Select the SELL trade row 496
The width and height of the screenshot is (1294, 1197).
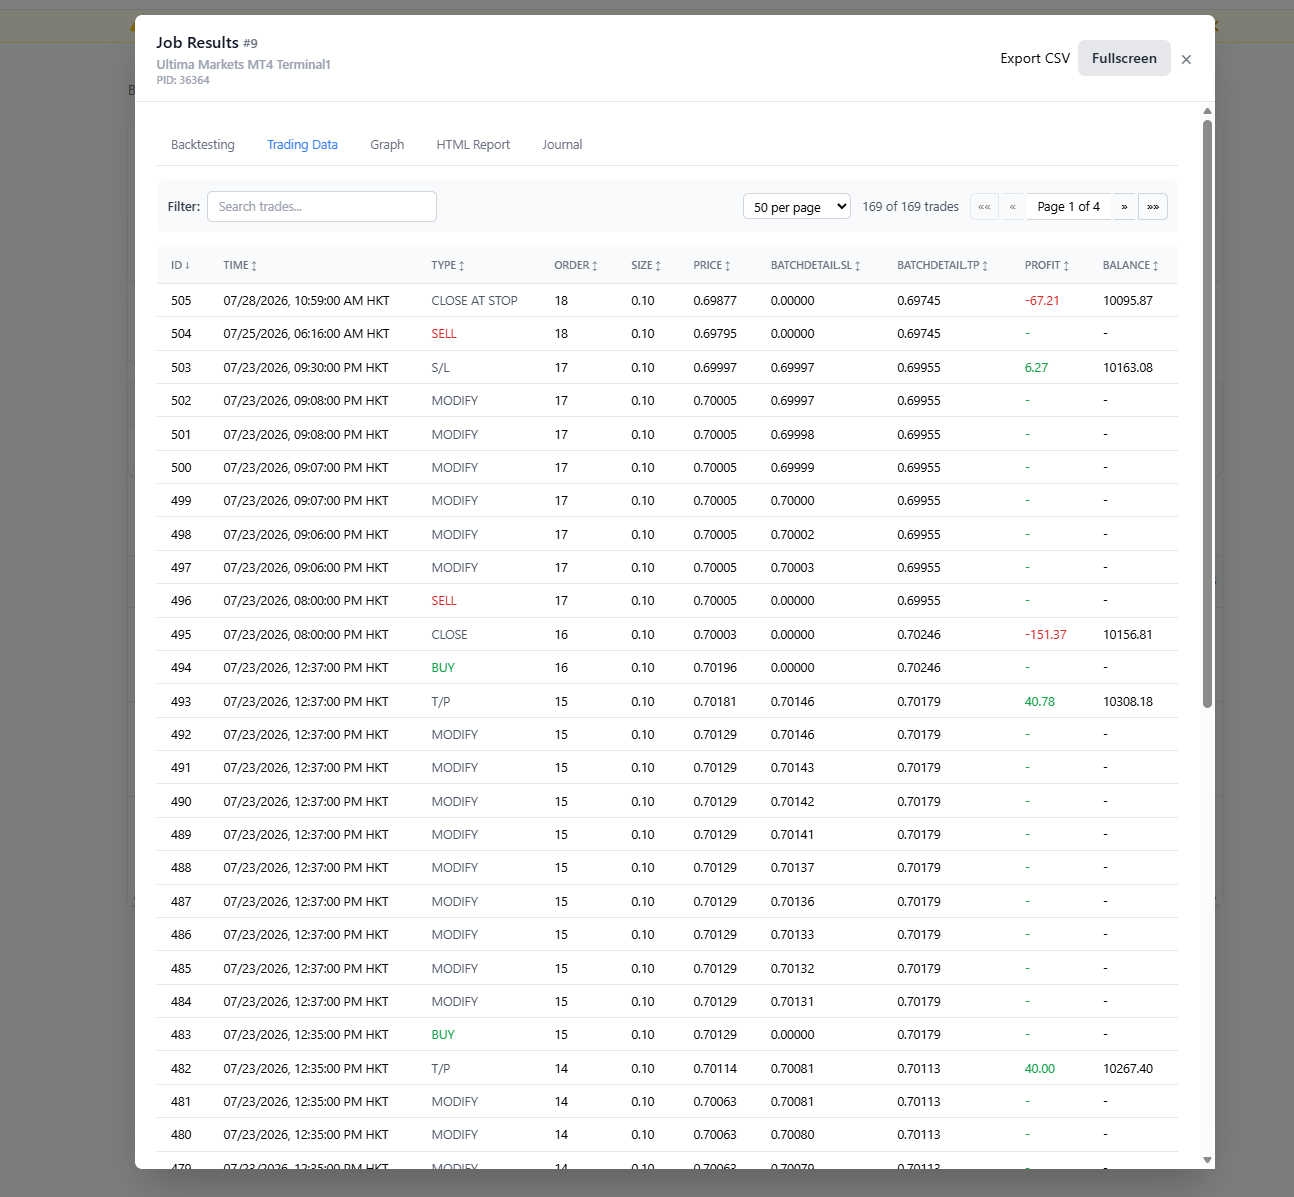[x=667, y=601]
